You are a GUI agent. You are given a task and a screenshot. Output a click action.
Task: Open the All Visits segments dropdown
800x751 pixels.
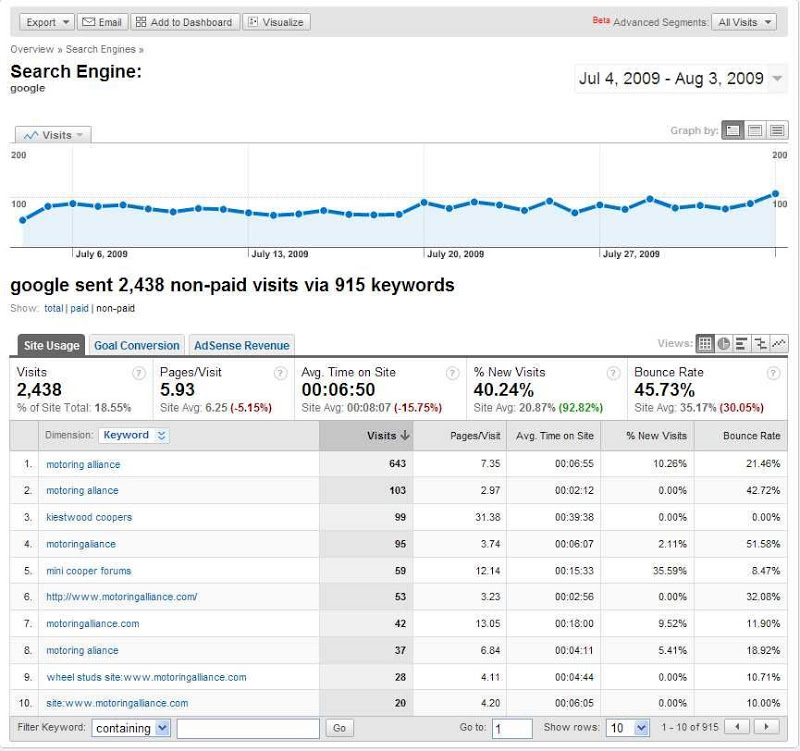744,22
